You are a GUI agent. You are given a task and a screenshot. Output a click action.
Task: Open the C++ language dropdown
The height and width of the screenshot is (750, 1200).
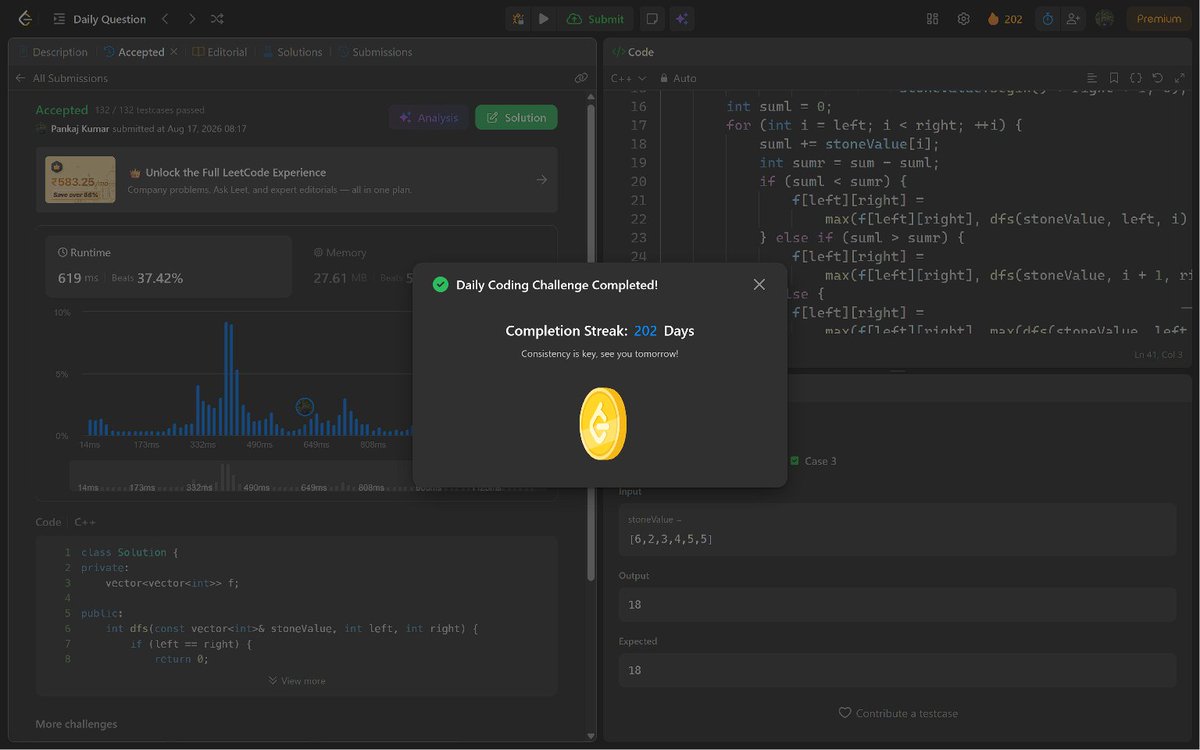[628, 78]
